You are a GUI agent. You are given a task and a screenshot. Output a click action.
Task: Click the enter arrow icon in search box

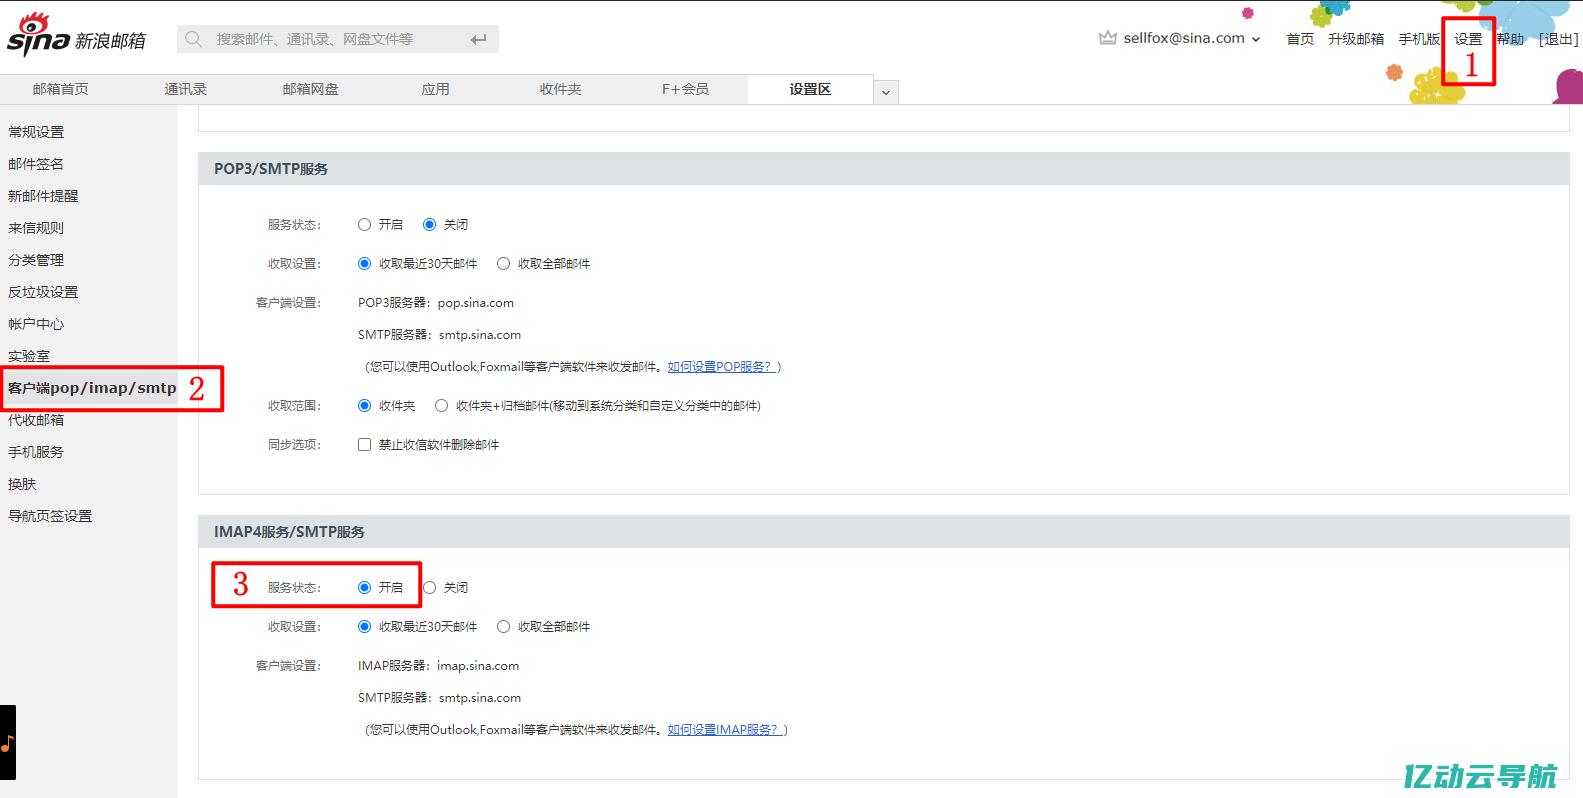click(x=479, y=39)
